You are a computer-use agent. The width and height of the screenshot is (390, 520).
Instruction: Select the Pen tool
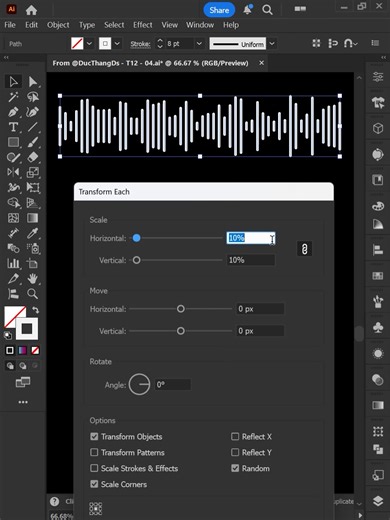click(x=13, y=112)
